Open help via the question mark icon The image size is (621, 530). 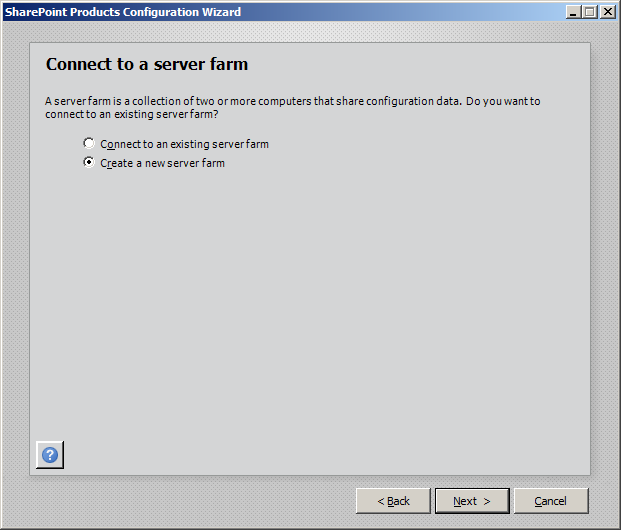click(50, 455)
